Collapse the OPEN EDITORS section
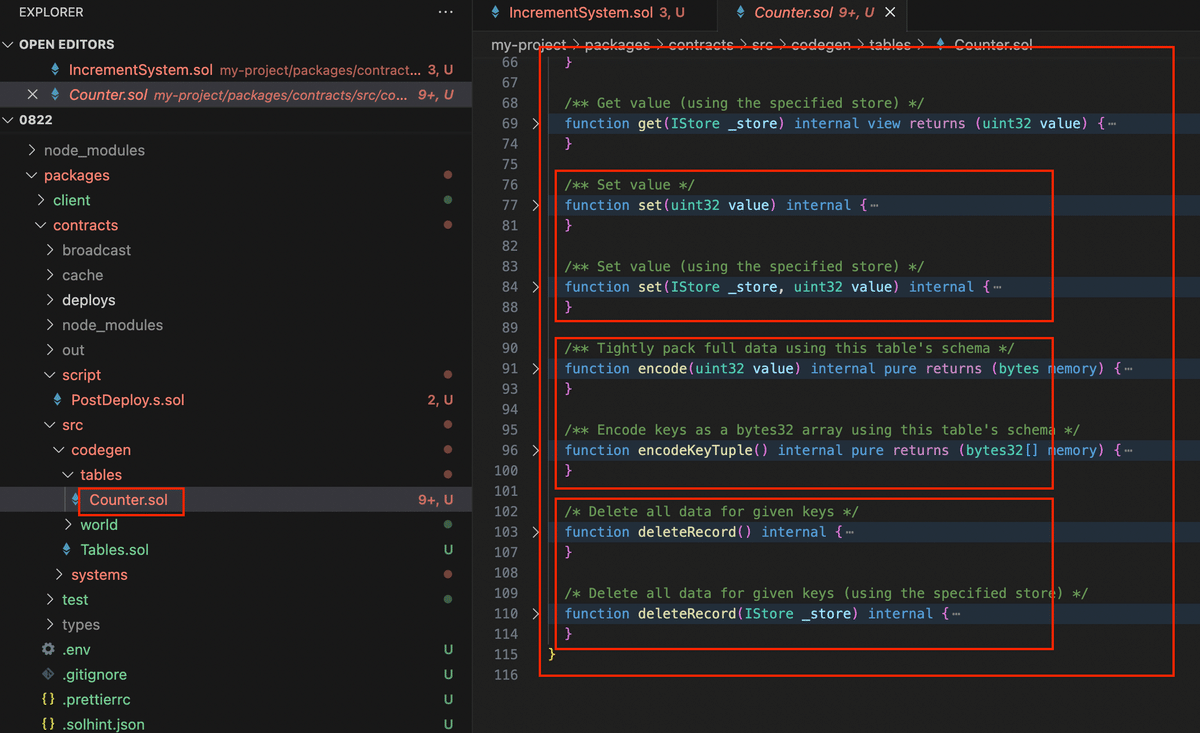1200x733 pixels. point(10,44)
